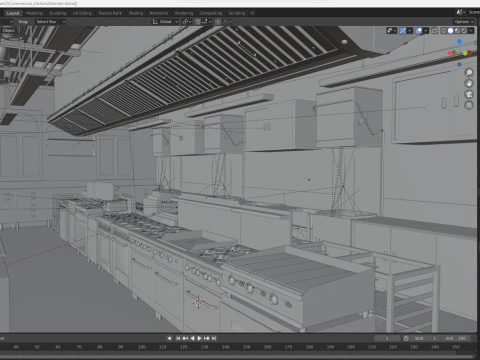
Task: Toggle preview range clock icon
Action: click(406, 338)
